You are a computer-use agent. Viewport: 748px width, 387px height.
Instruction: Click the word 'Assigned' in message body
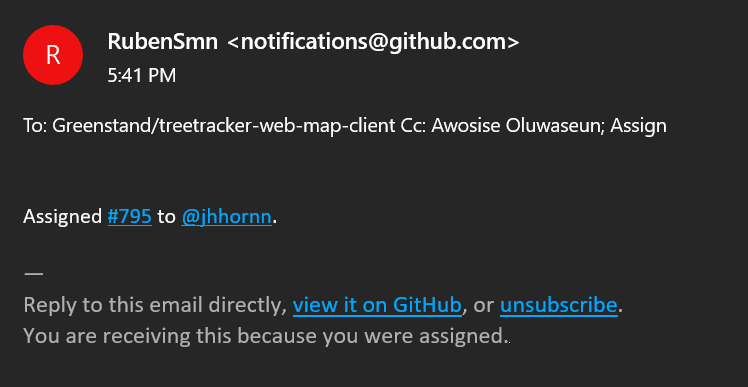coord(63,218)
